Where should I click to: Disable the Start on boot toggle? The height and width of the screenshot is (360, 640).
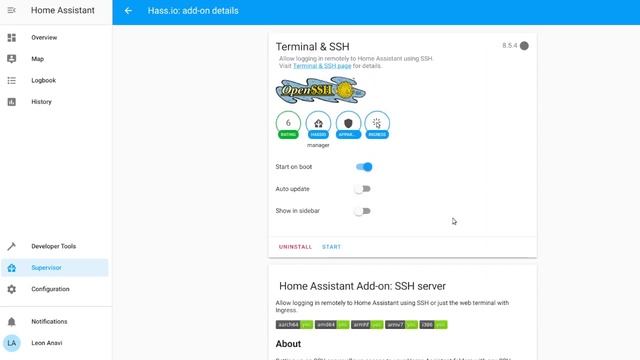364,167
